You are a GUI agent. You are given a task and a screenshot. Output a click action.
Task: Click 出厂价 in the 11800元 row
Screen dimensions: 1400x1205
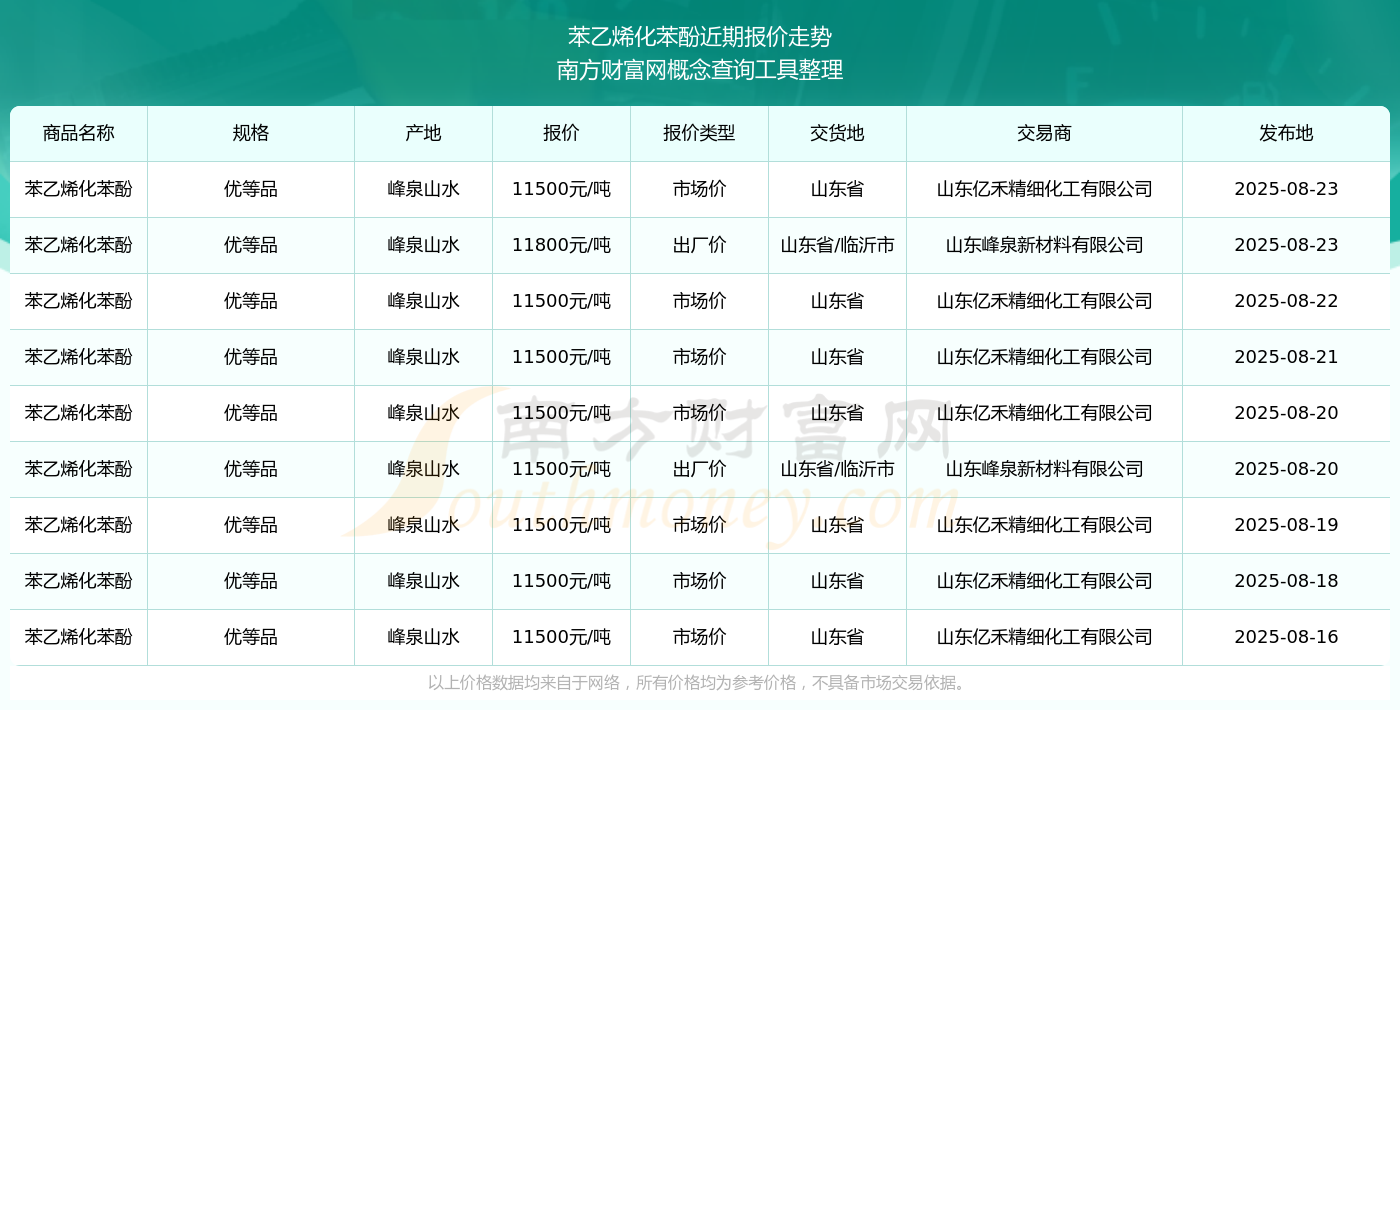699,245
